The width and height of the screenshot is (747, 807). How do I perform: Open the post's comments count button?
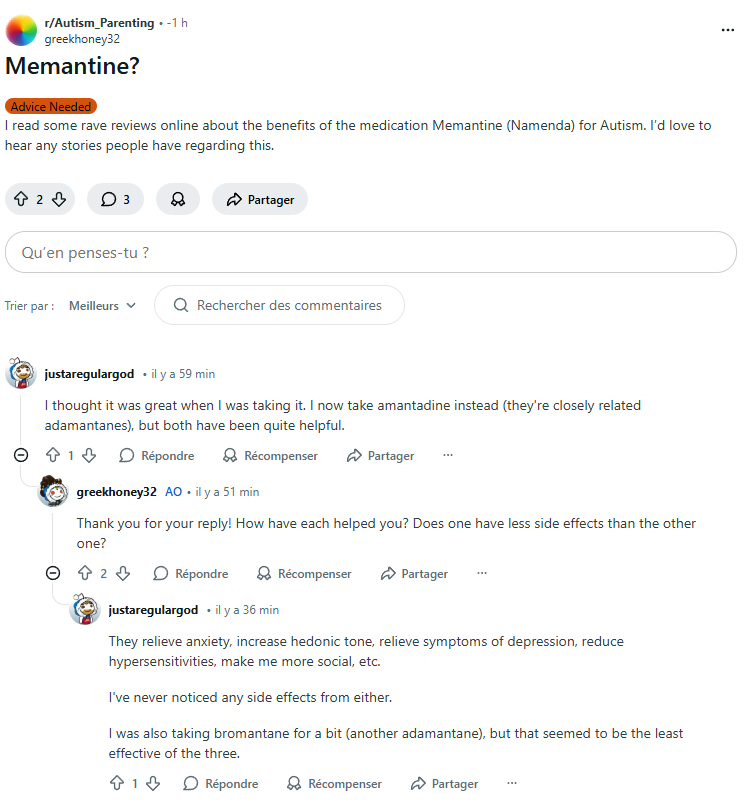click(x=115, y=199)
